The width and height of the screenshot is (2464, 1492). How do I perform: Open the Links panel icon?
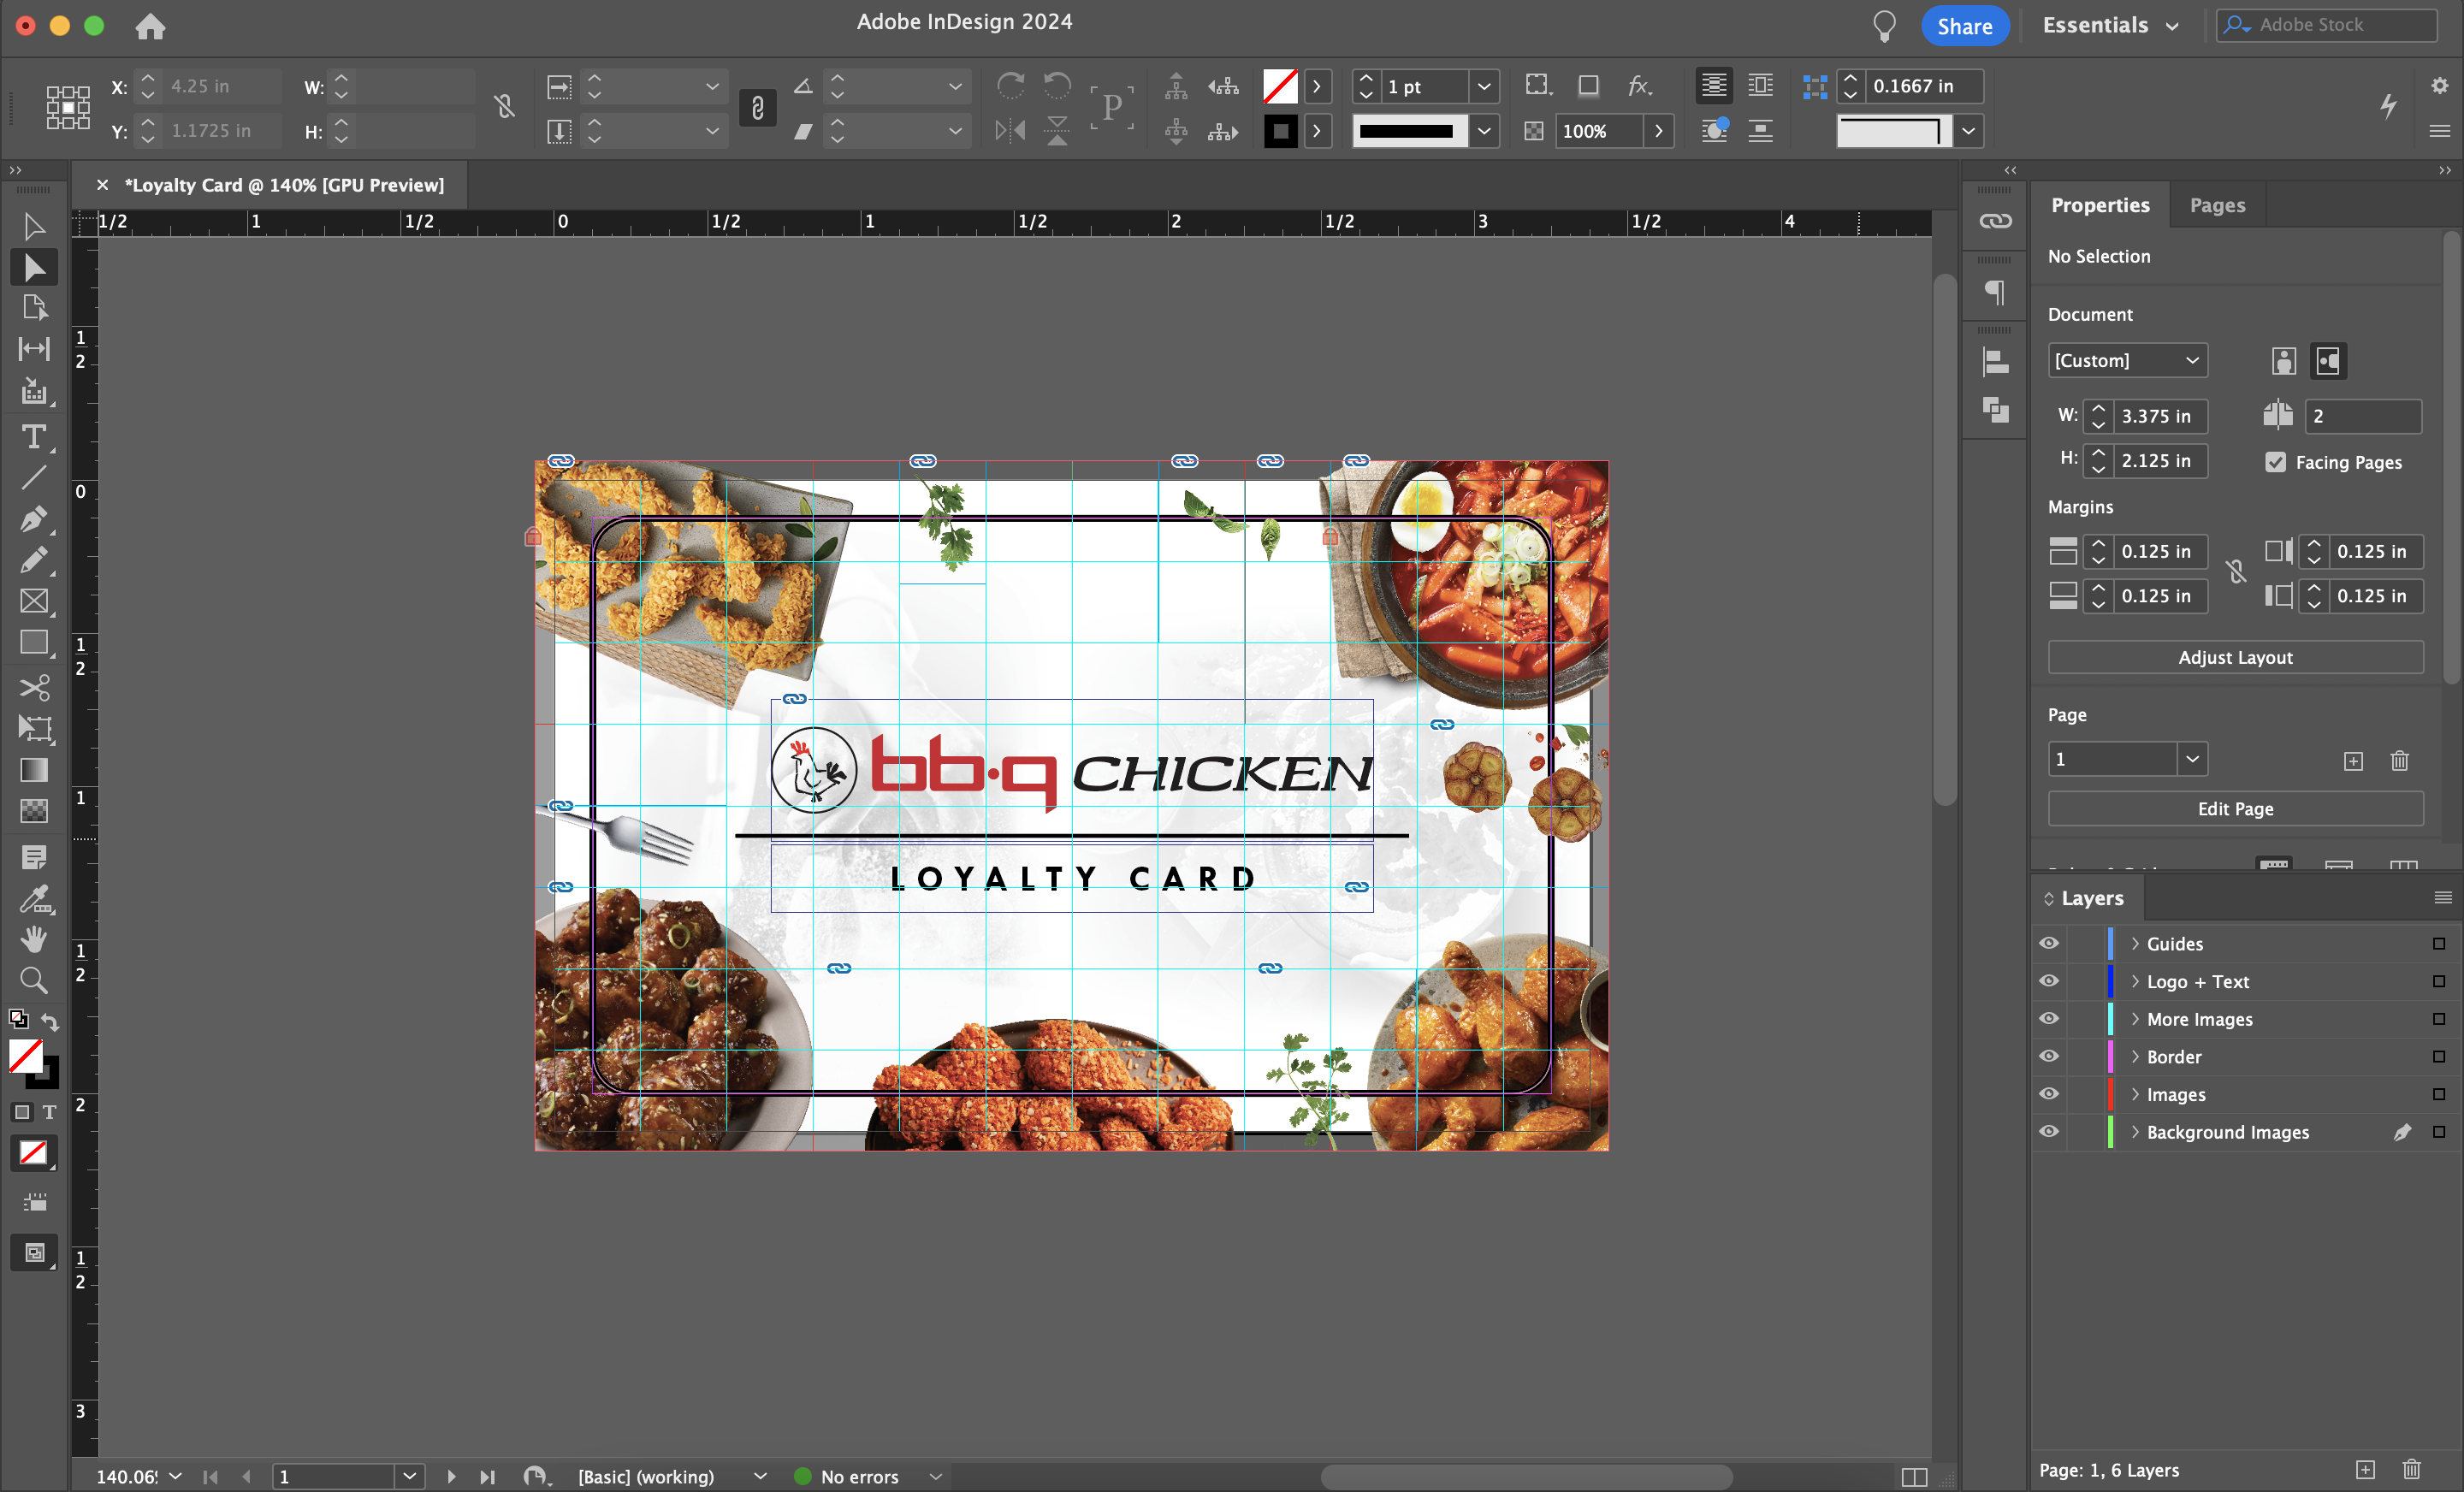pos(1995,220)
